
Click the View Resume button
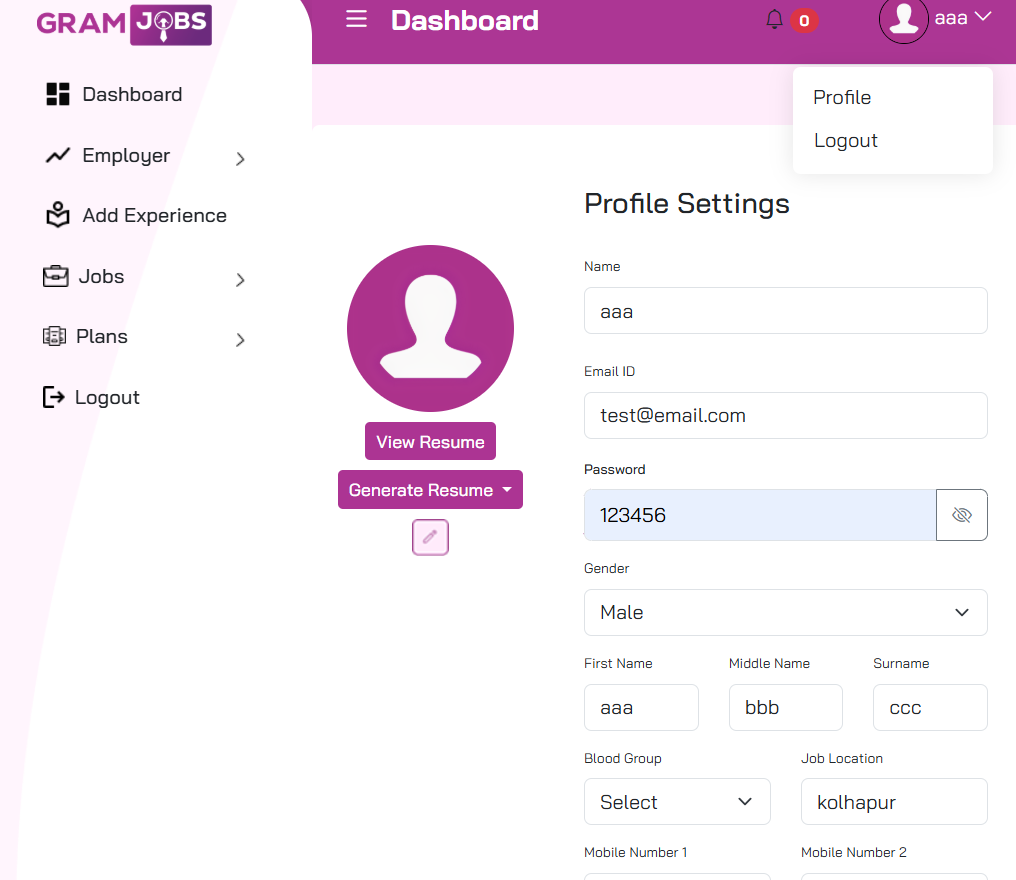click(430, 442)
